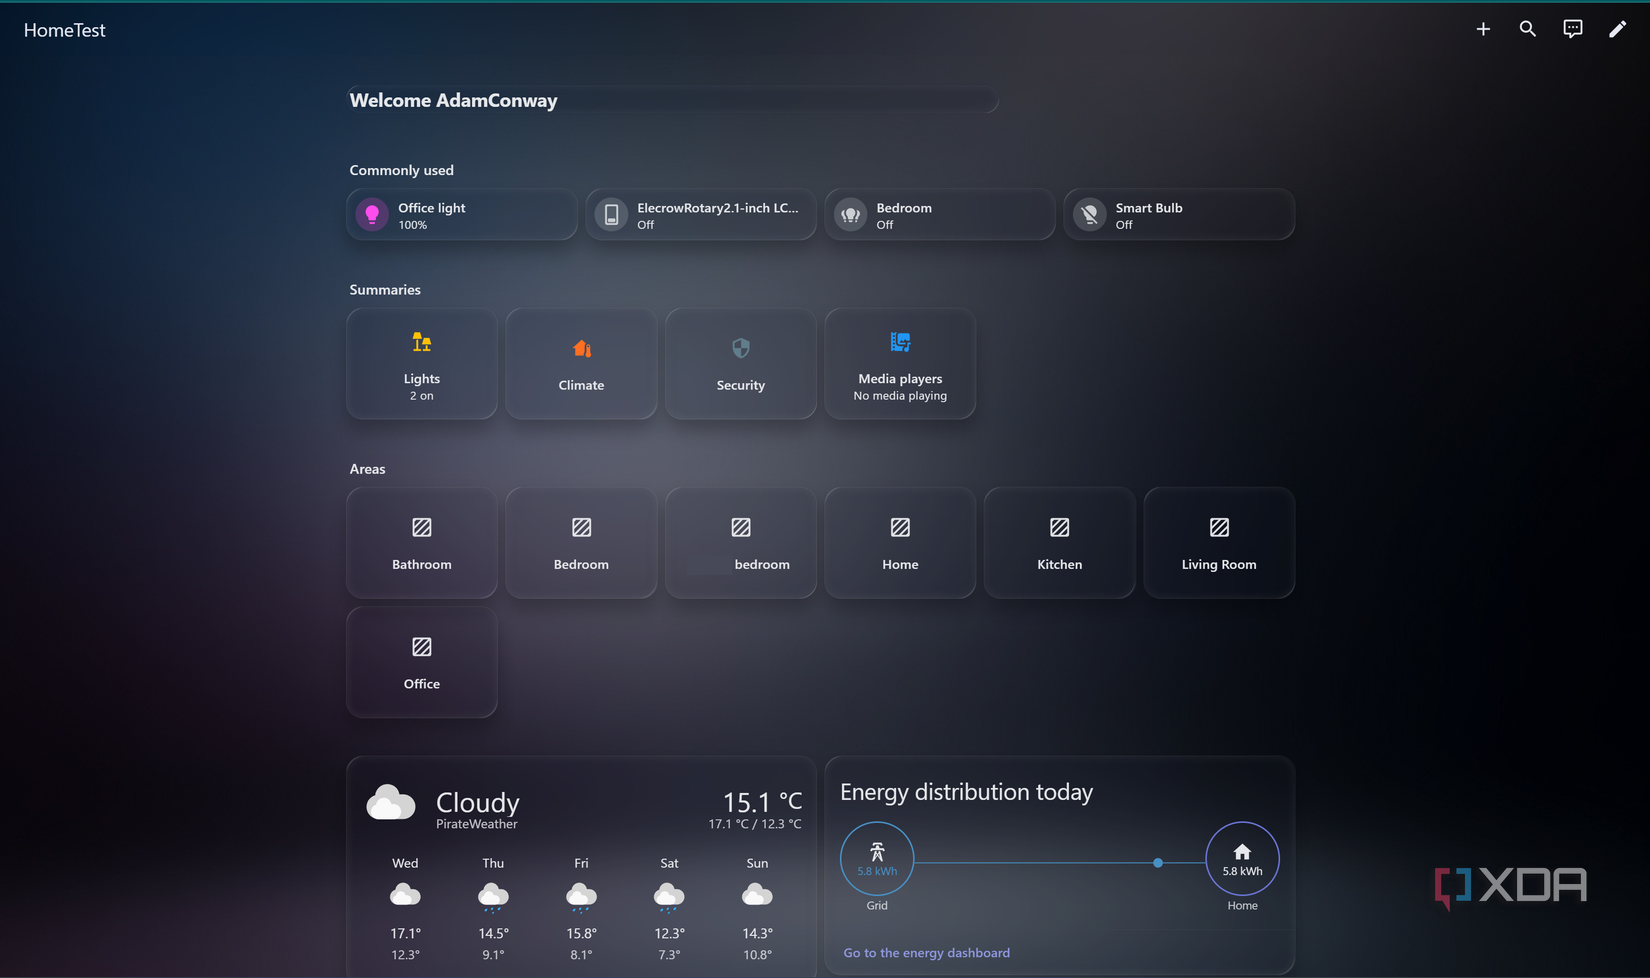The width and height of the screenshot is (1650, 978).
Task: Click the Media players icon
Action: [899, 341]
